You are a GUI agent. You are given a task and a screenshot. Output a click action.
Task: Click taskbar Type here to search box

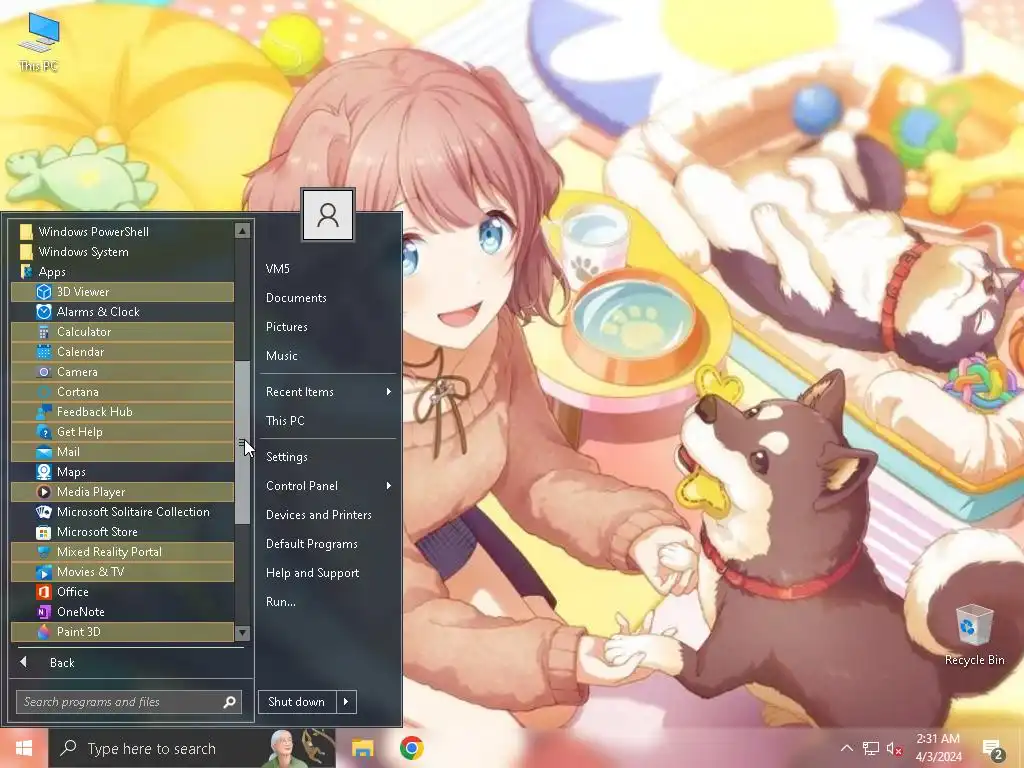[192, 748]
